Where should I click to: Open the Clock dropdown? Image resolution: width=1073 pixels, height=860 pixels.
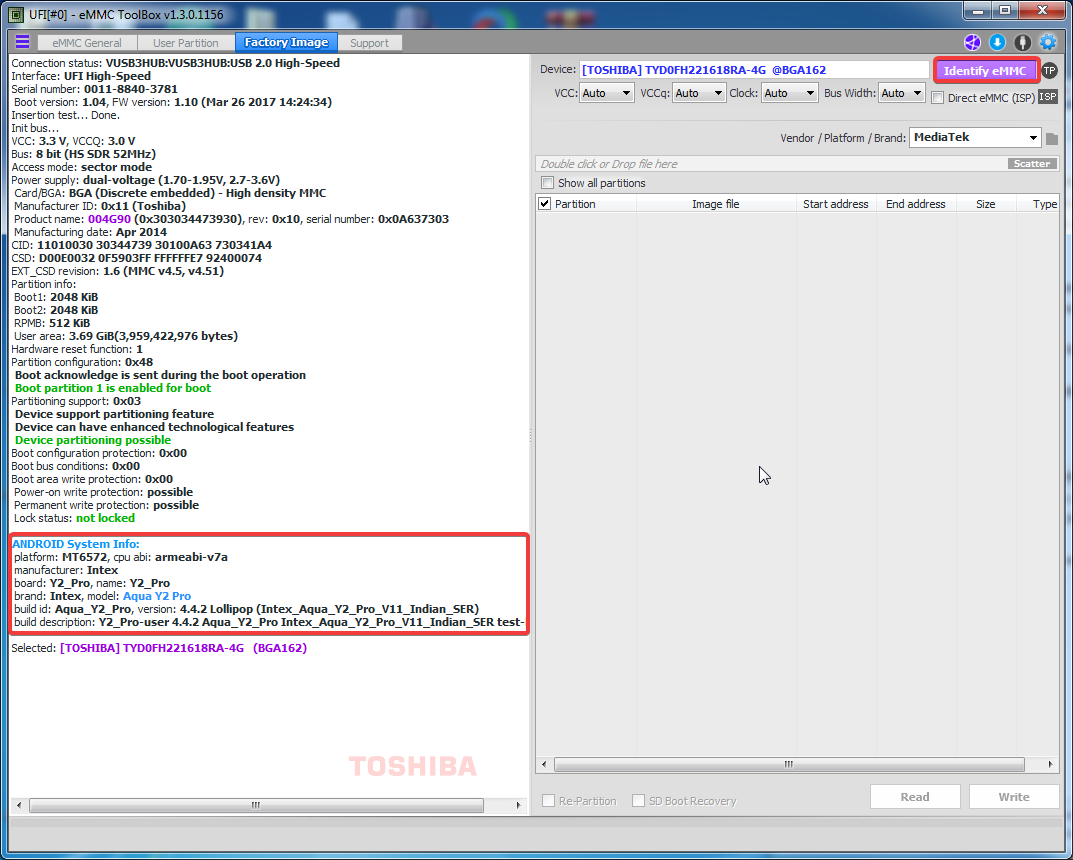pos(790,93)
